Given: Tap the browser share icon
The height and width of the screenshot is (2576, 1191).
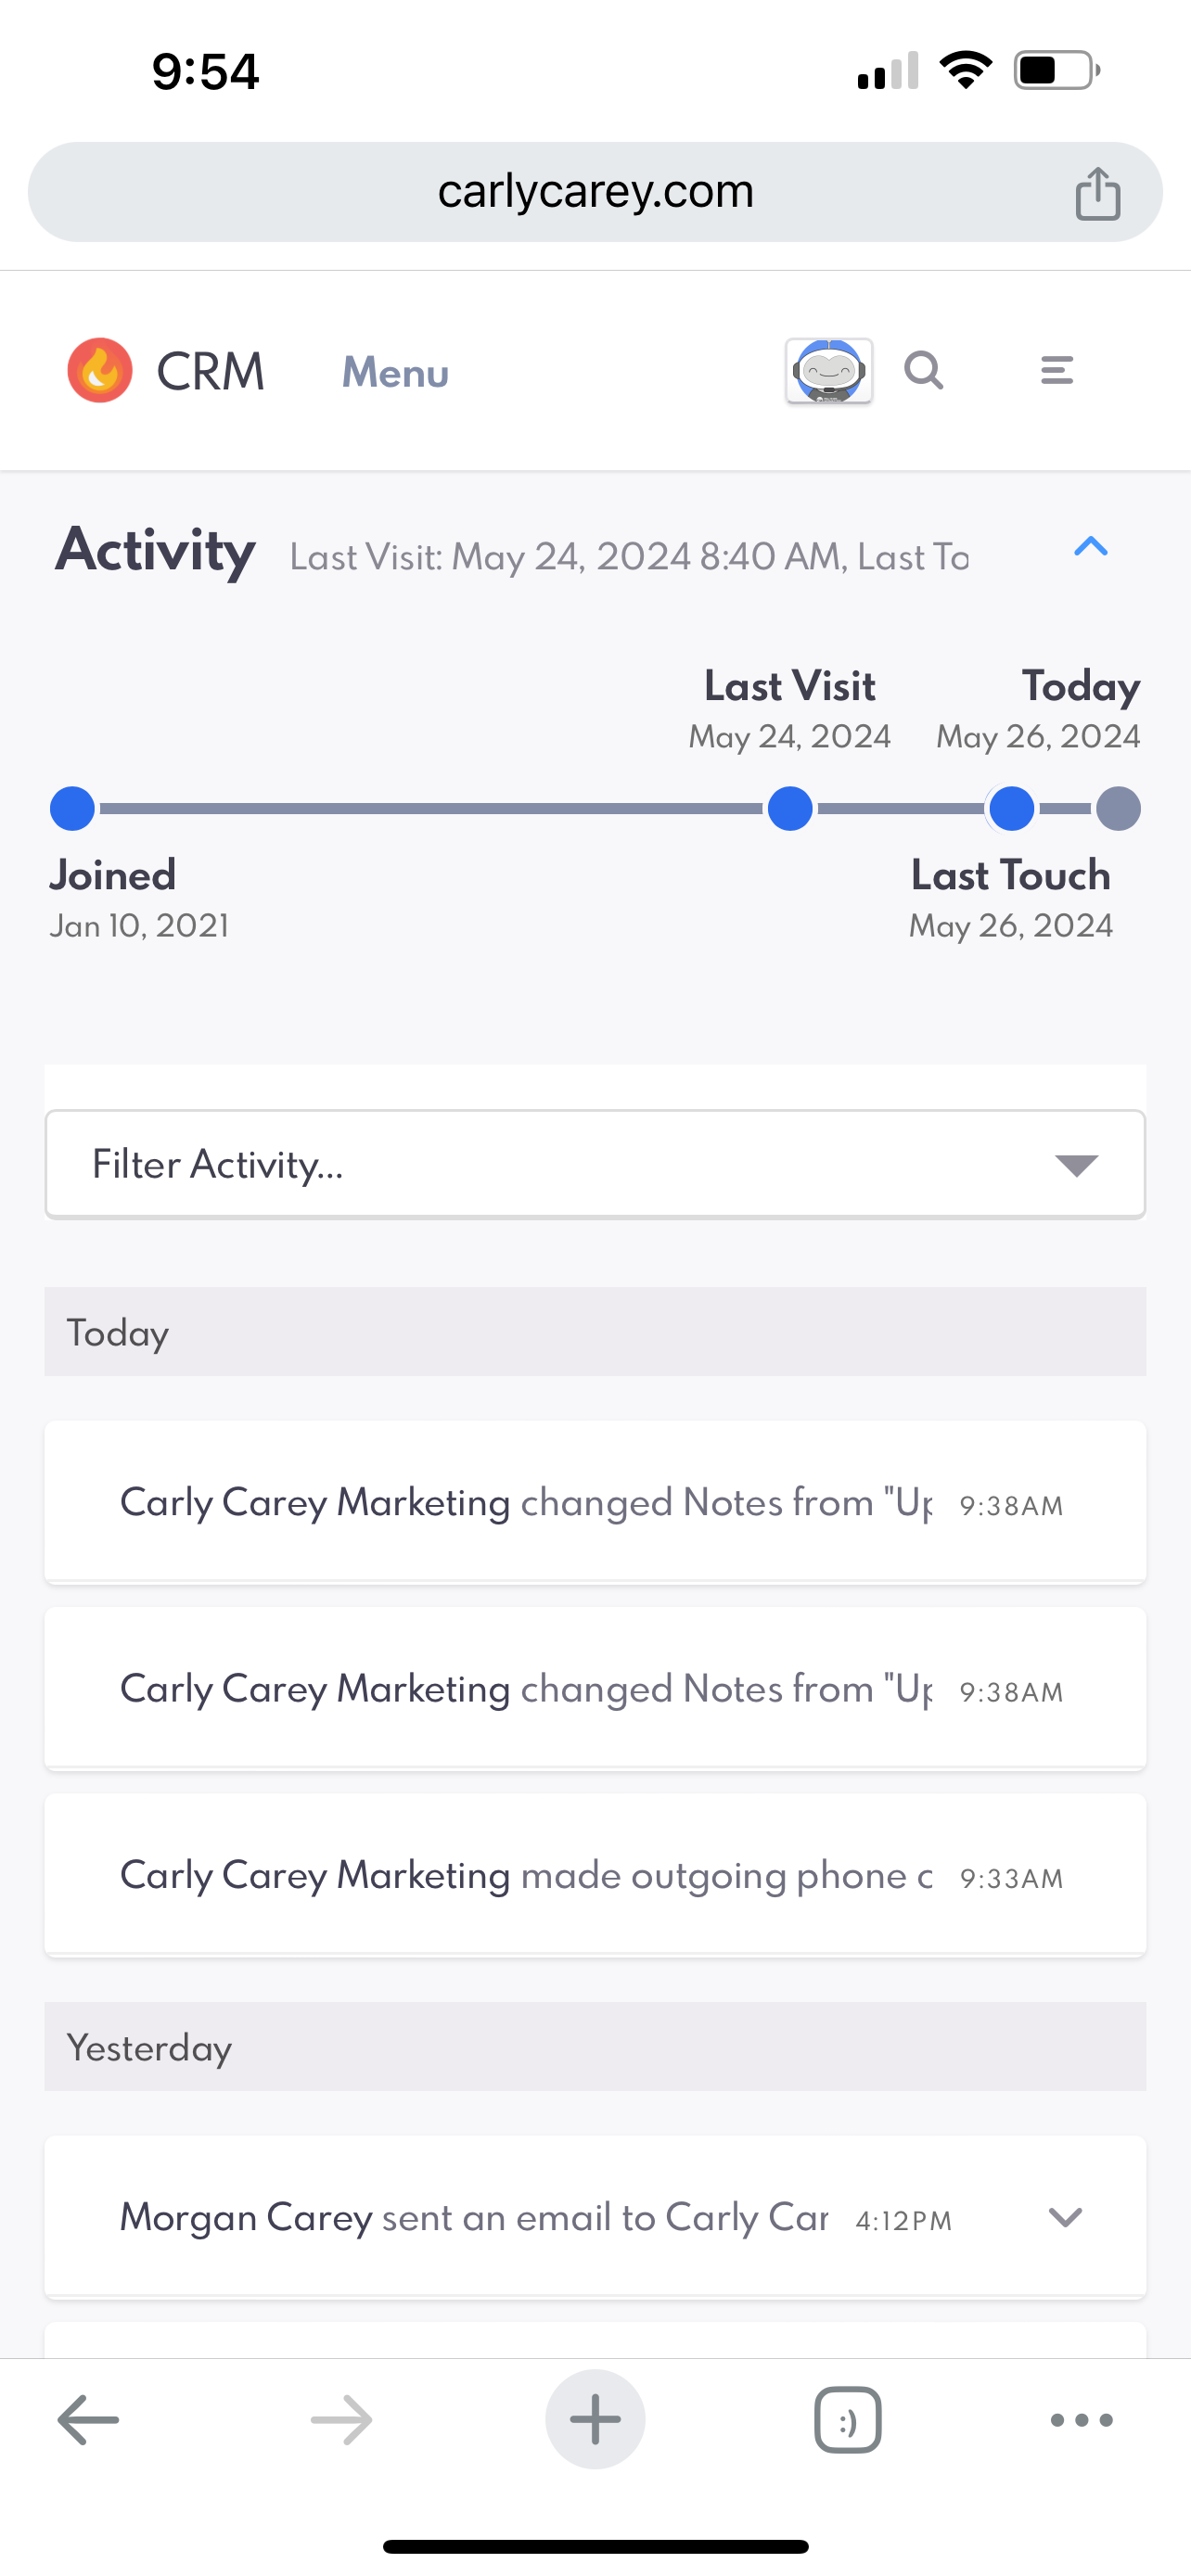Looking at the screenshot, I should point(1097,193).
